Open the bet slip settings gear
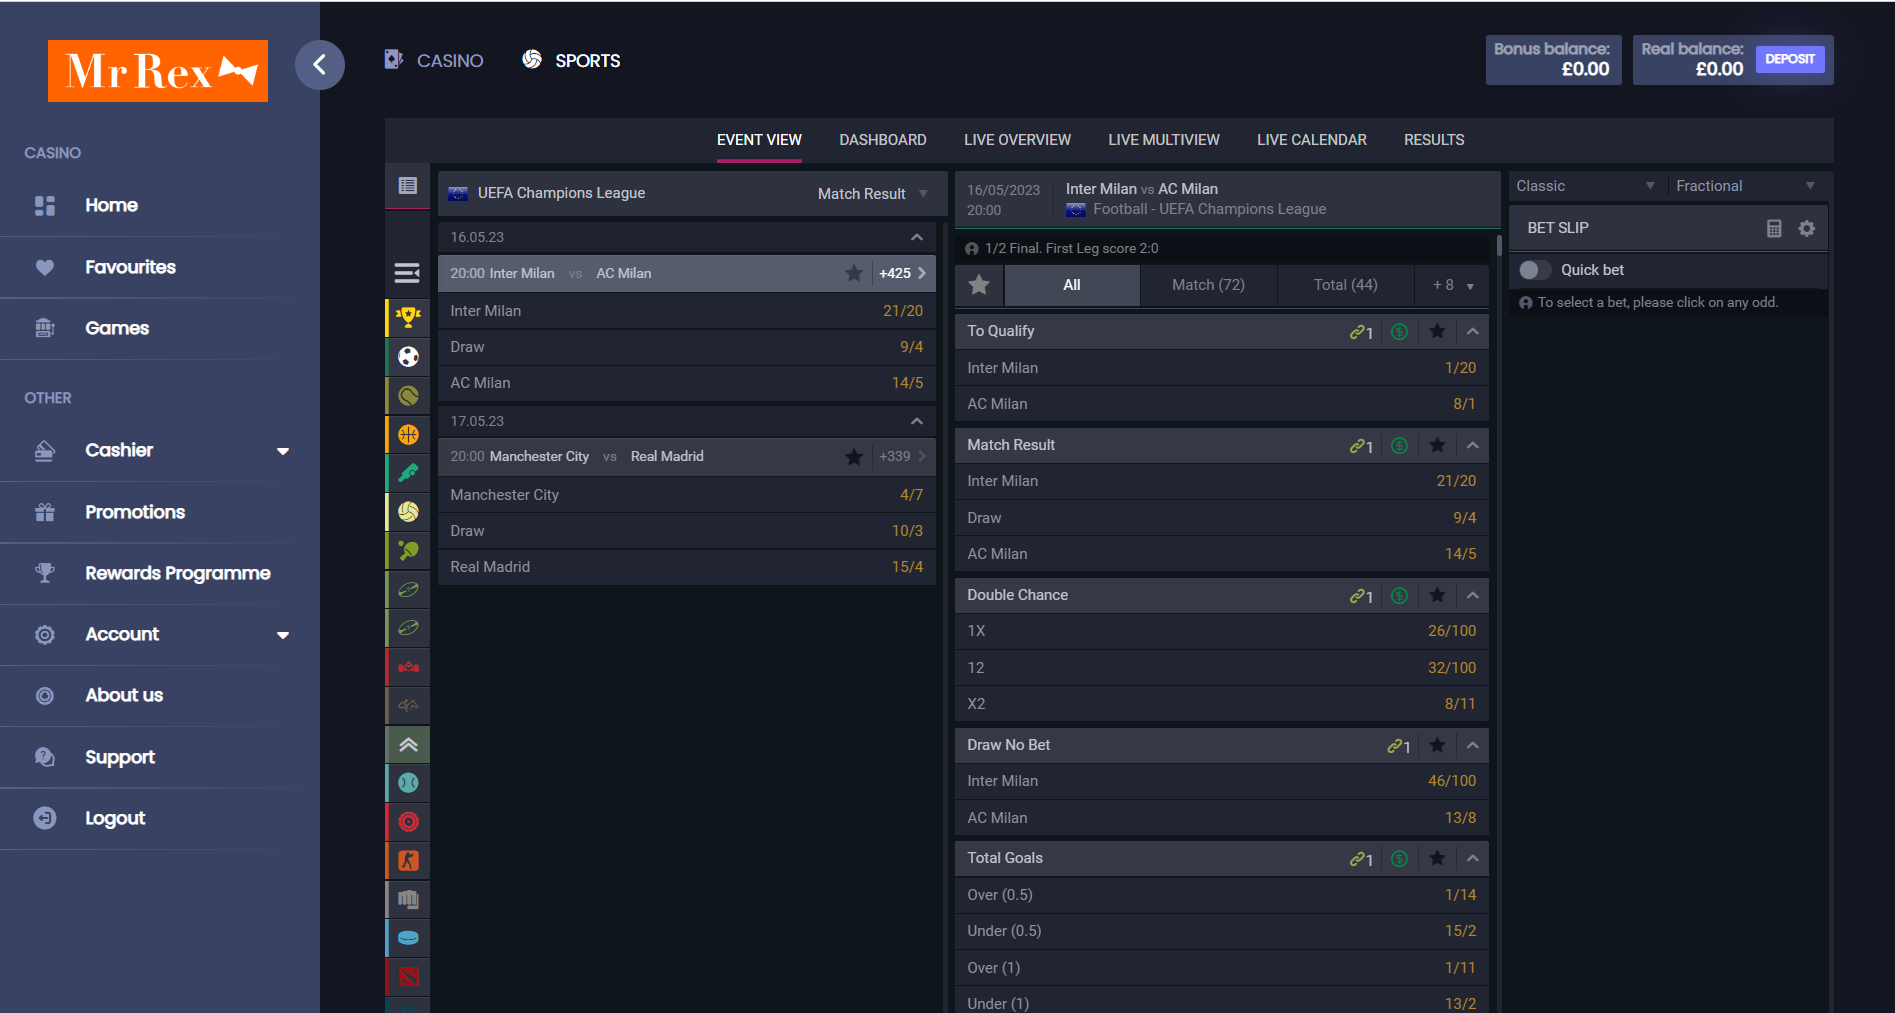 point(1806,228)
